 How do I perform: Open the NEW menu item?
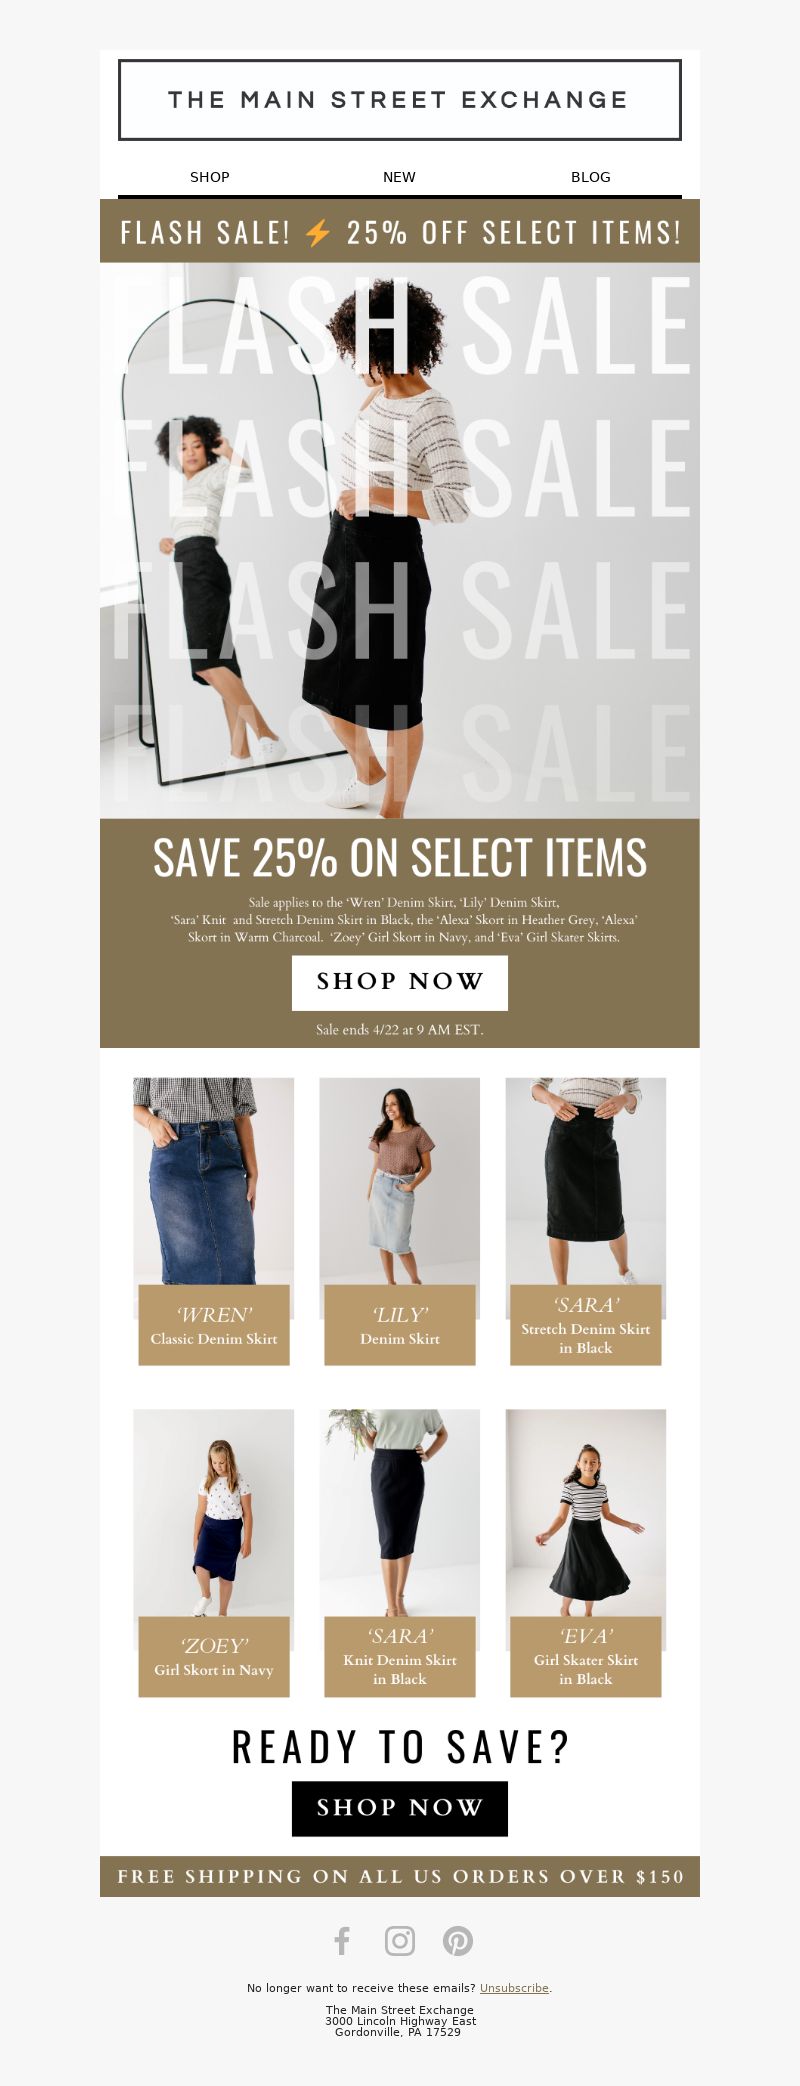[399, 177]
